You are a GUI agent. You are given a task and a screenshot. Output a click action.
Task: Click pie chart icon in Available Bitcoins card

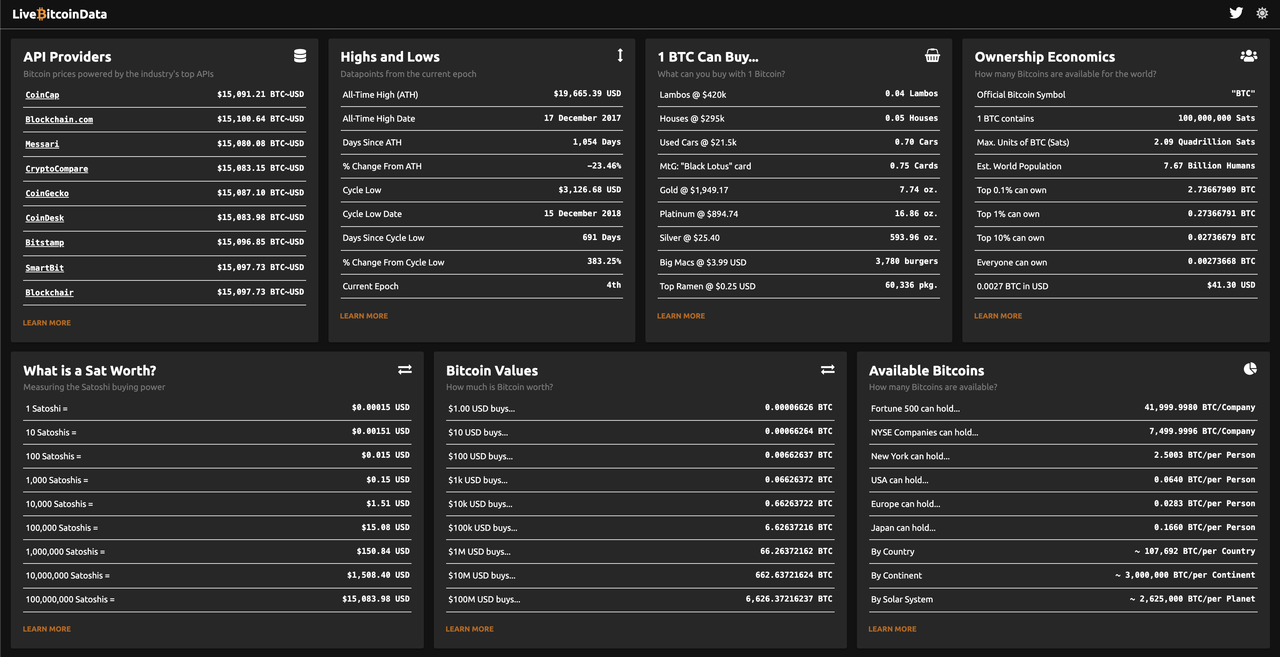(x=1250, y=369)
